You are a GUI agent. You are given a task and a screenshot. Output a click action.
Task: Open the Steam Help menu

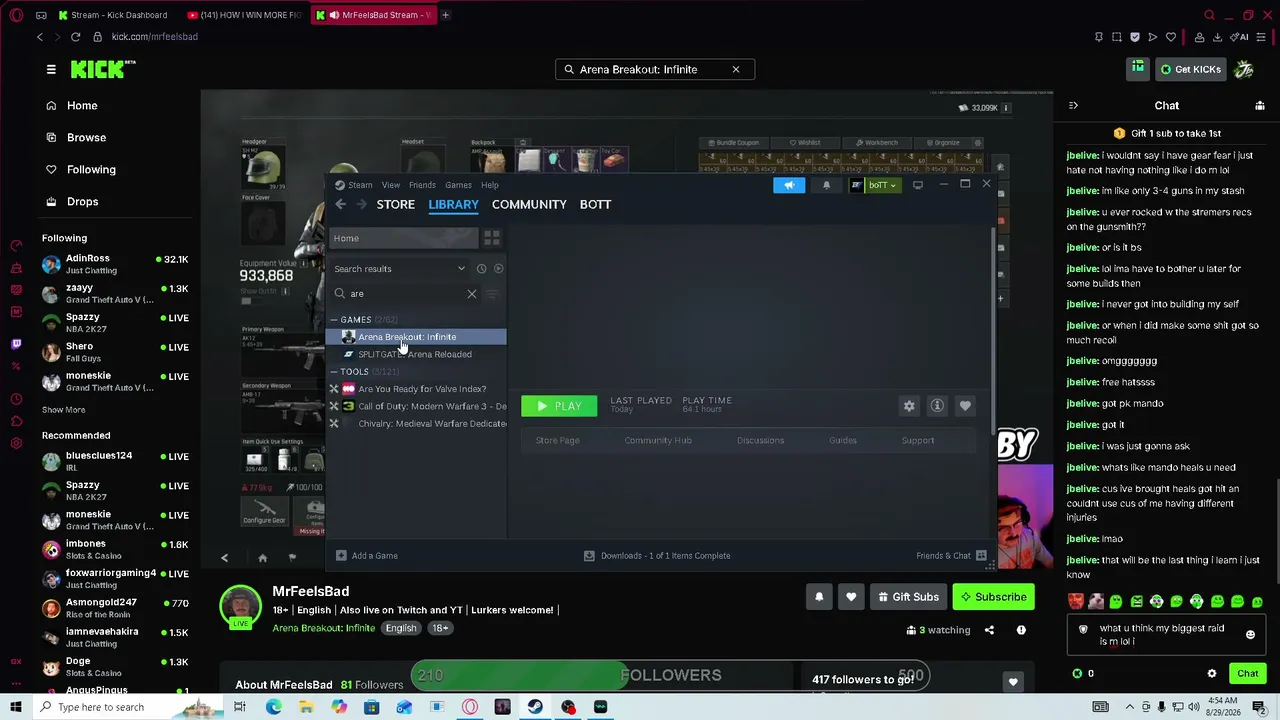coord(489,185)
